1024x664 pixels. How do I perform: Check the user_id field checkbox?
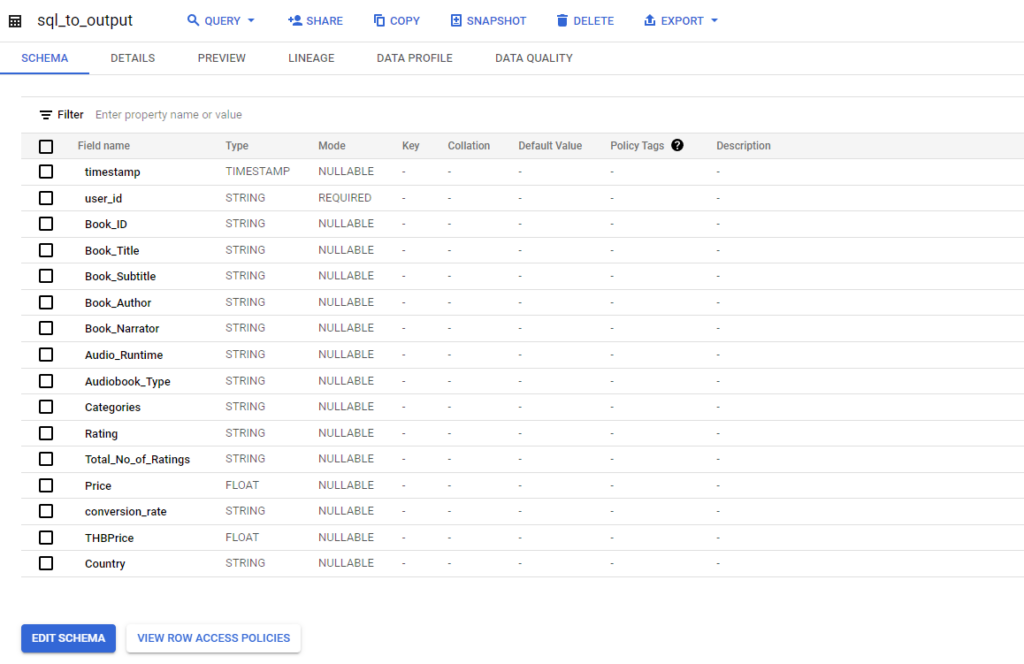pos(46,198)
